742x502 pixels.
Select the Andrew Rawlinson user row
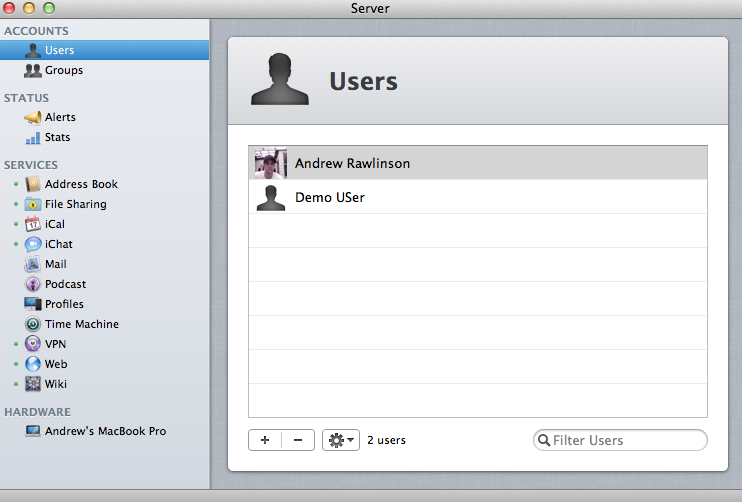[478, 163]
